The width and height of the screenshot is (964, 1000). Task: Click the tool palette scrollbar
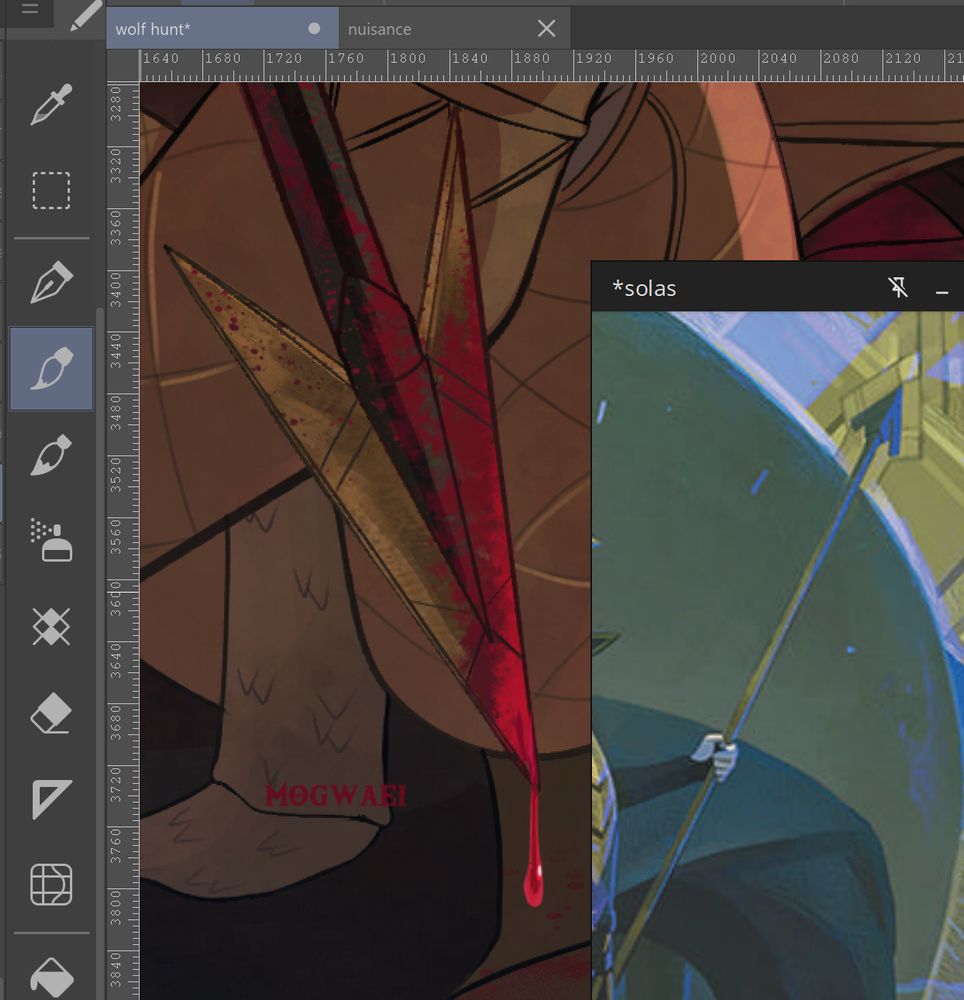pos(99,651)
